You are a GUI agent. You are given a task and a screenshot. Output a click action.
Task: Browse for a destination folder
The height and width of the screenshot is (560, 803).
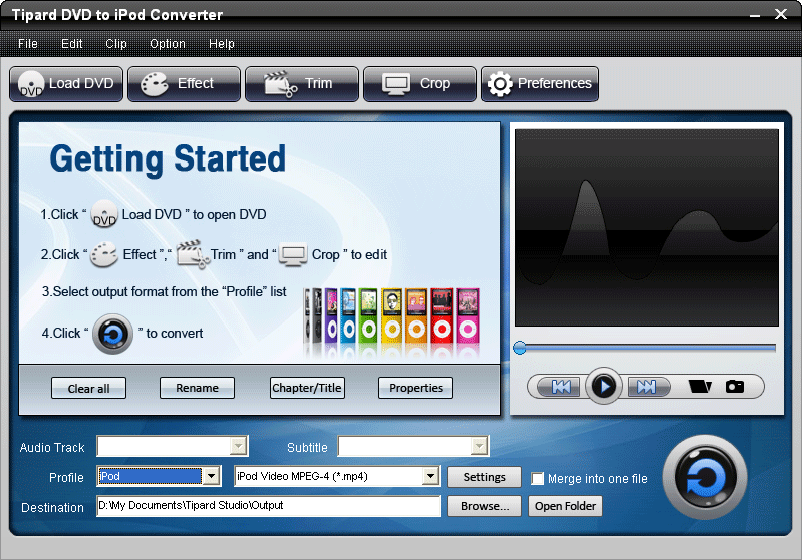(x=484, y=506)
